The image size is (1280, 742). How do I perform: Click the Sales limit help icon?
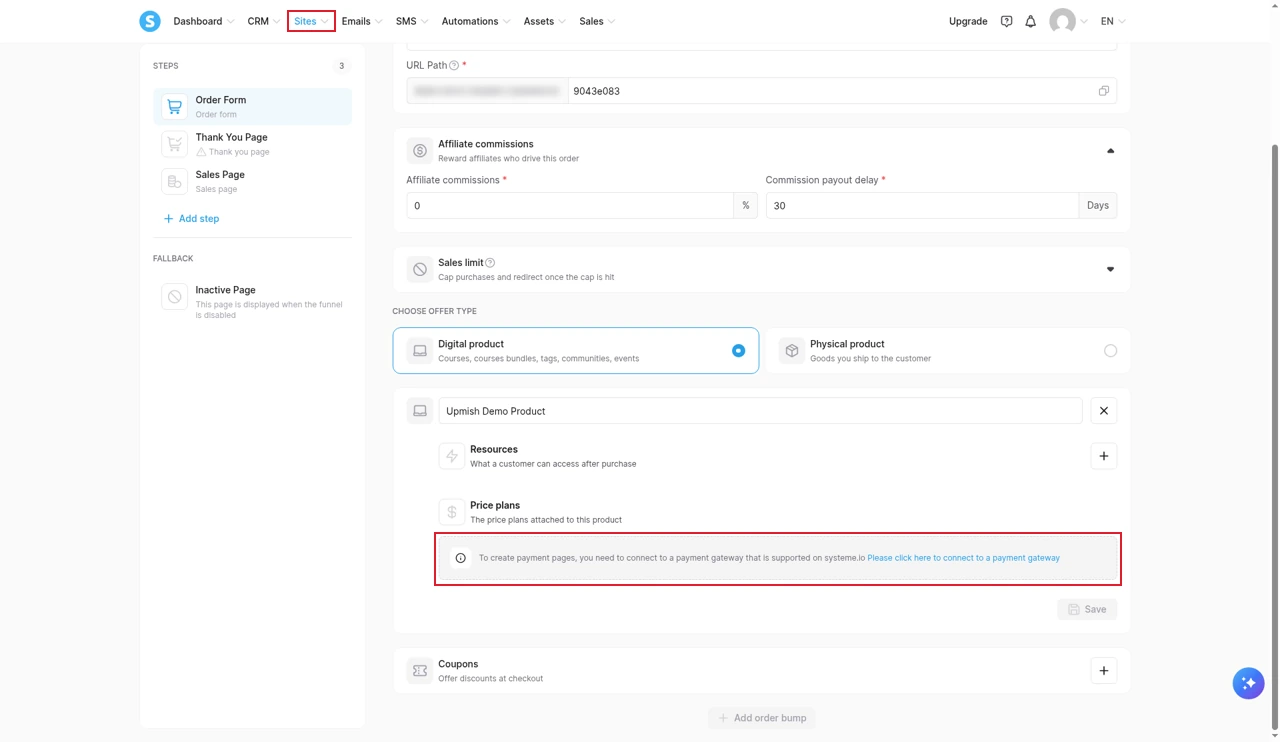click(490, 263)
